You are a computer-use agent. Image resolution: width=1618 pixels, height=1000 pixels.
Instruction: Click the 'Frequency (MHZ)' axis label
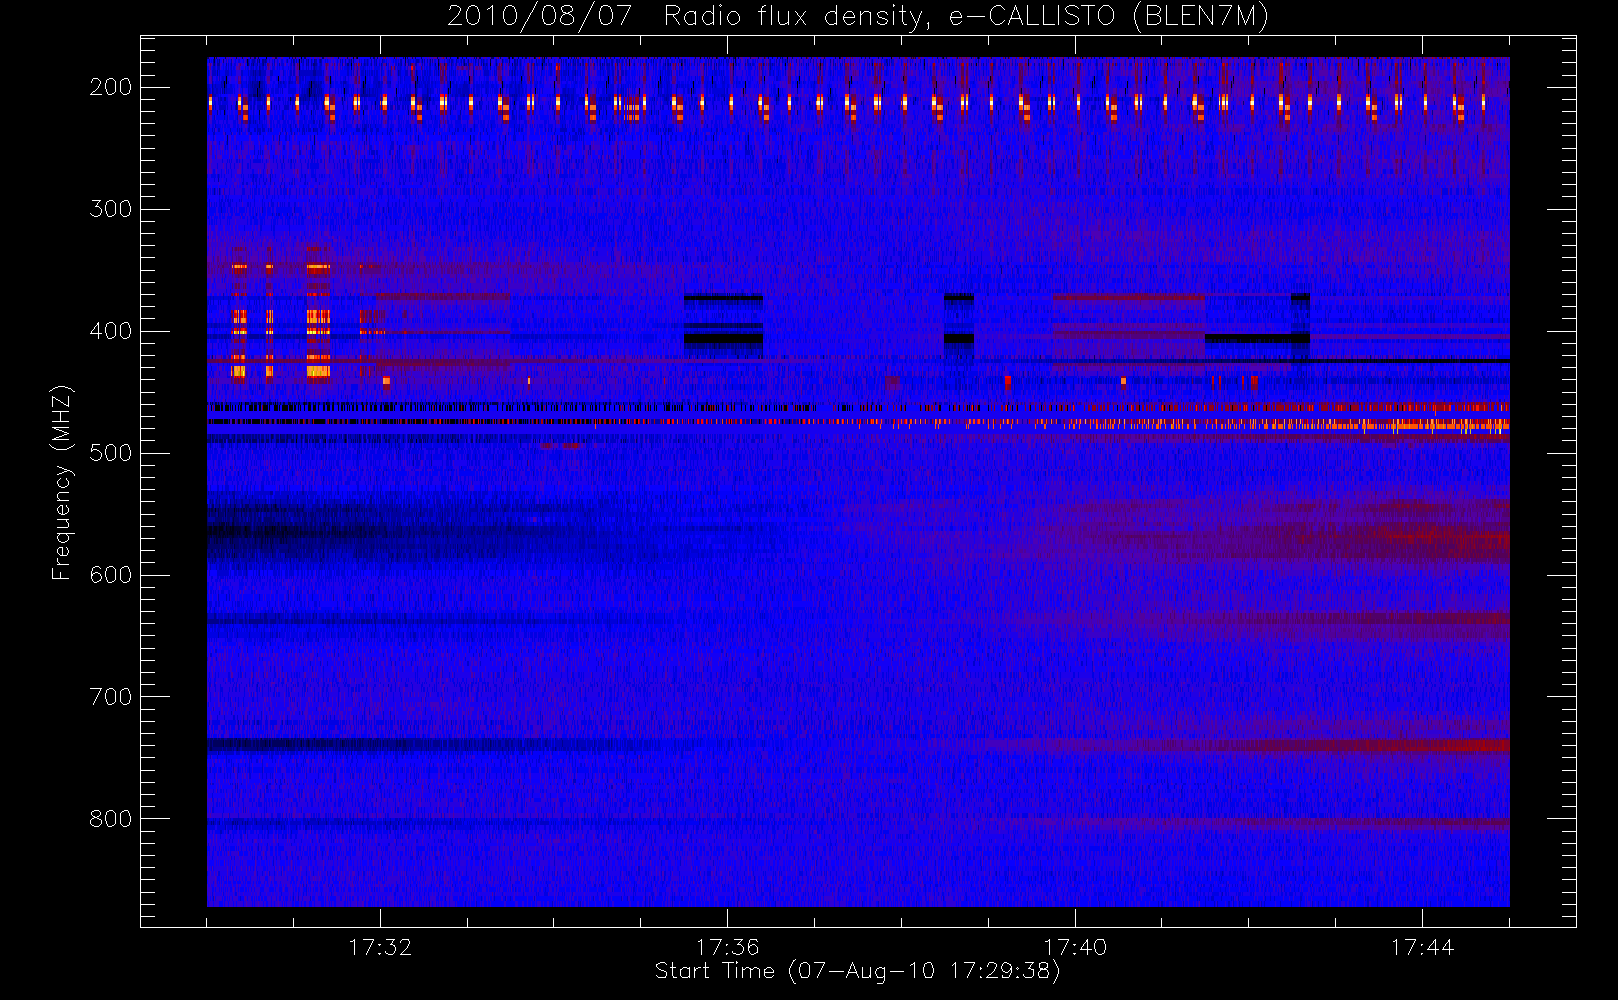coord(62,482)
